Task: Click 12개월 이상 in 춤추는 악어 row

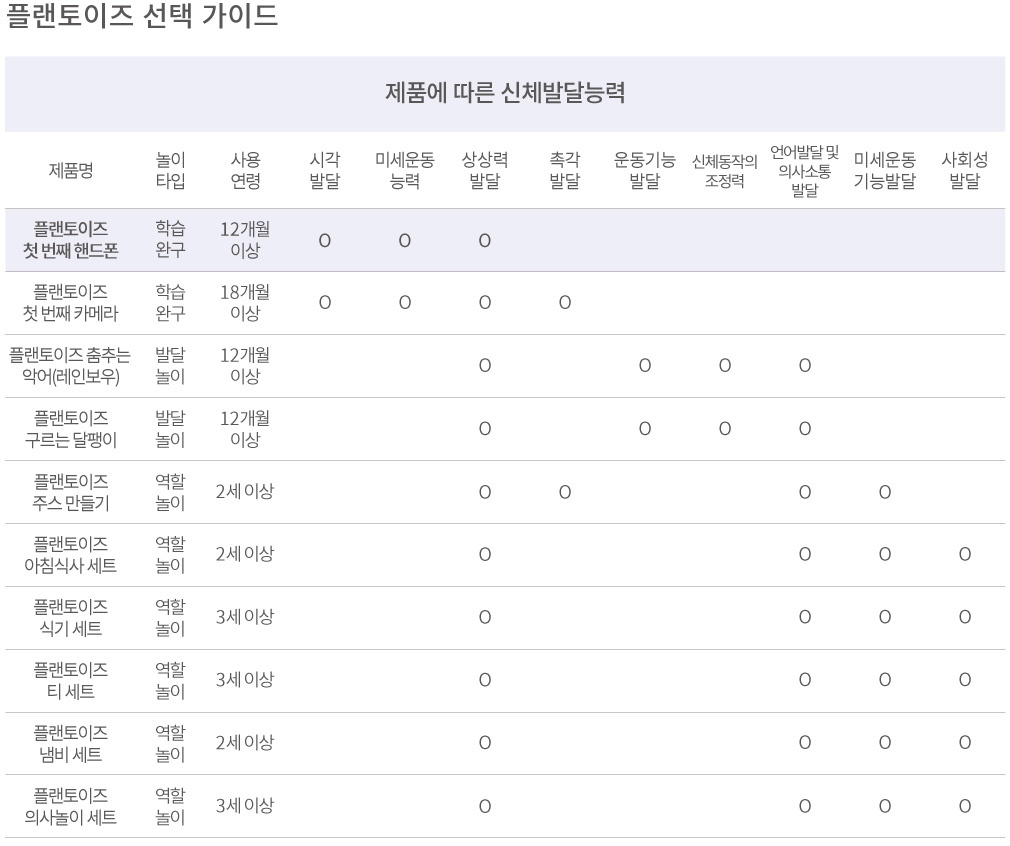Action: [x=245, y=365]
